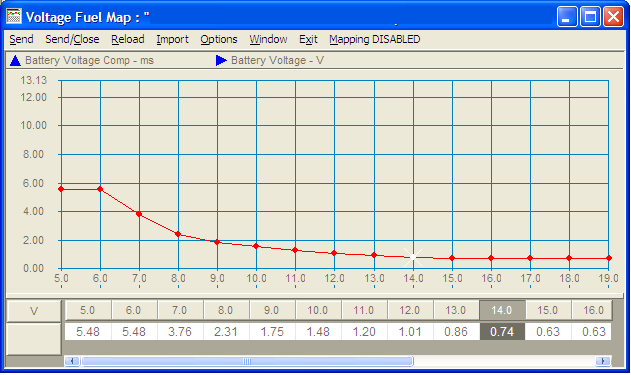The width and height of the screenshot is (631, 375).
Task: Click the table scrollbar left arrow
Action: (x=72, y=361)
